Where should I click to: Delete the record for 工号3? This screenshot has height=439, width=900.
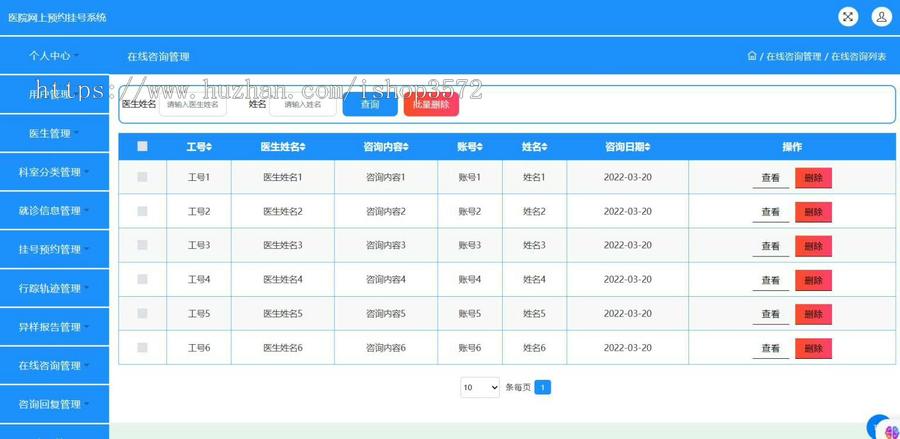click(813, 246)
